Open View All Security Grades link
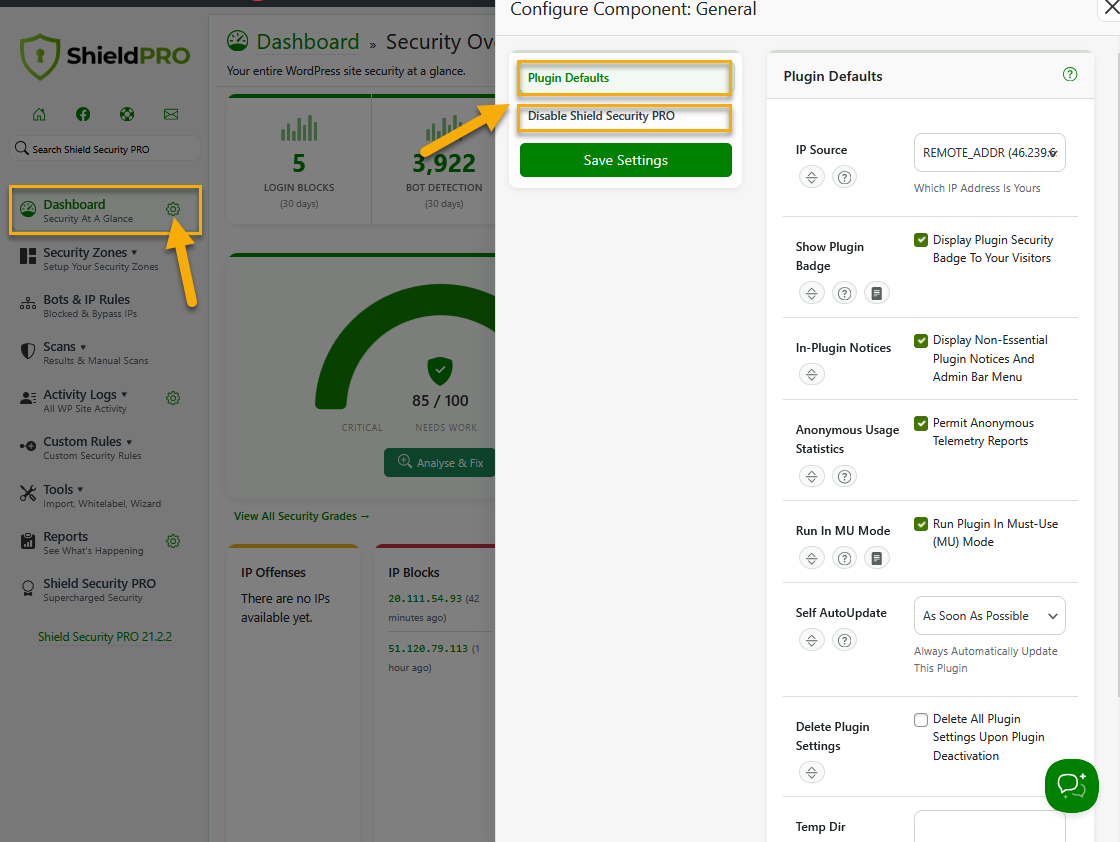 (x=301, y=516)
